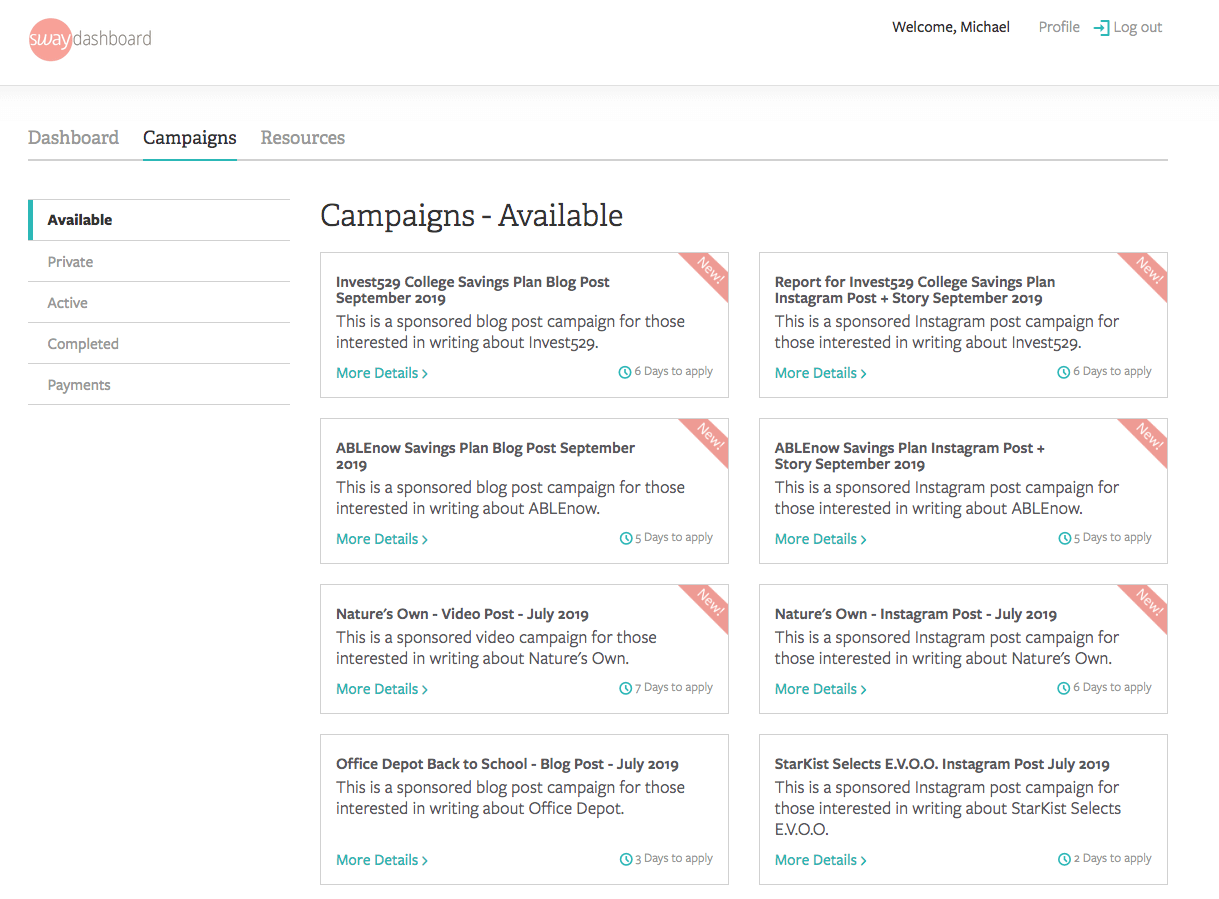Click "2 Days to apply" on StarKist card

pos(1112,859)
